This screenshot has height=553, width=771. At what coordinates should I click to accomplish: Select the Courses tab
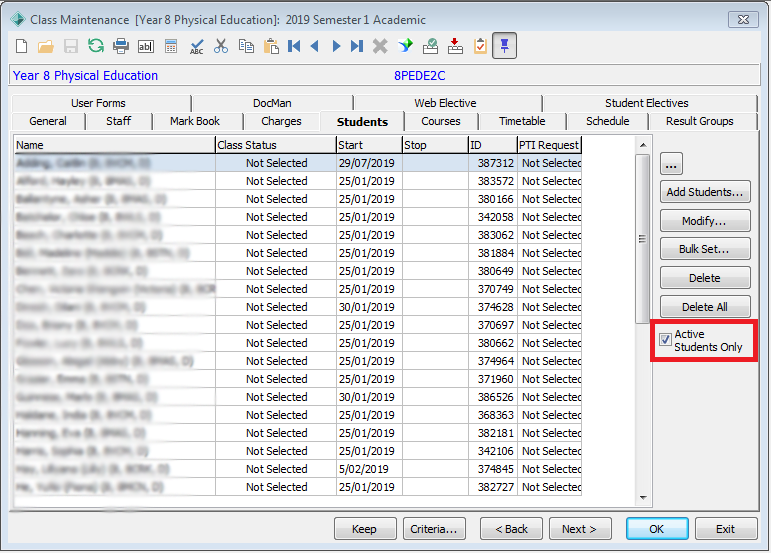(x=441, y=121)
